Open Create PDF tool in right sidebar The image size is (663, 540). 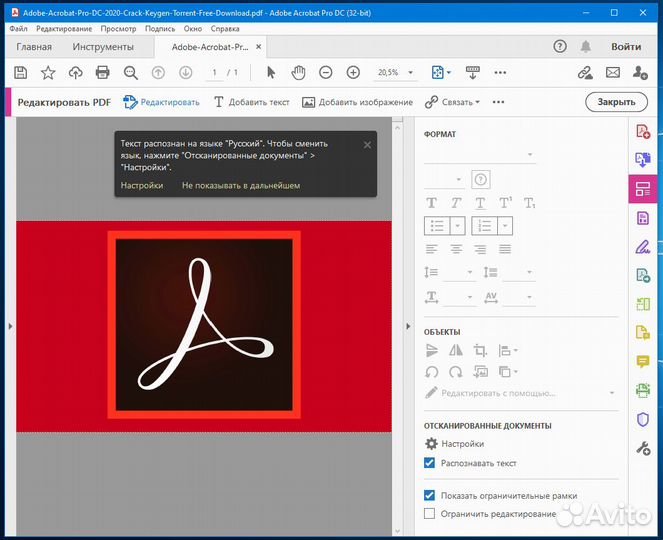pyautogui.click(x=643, y=132)
